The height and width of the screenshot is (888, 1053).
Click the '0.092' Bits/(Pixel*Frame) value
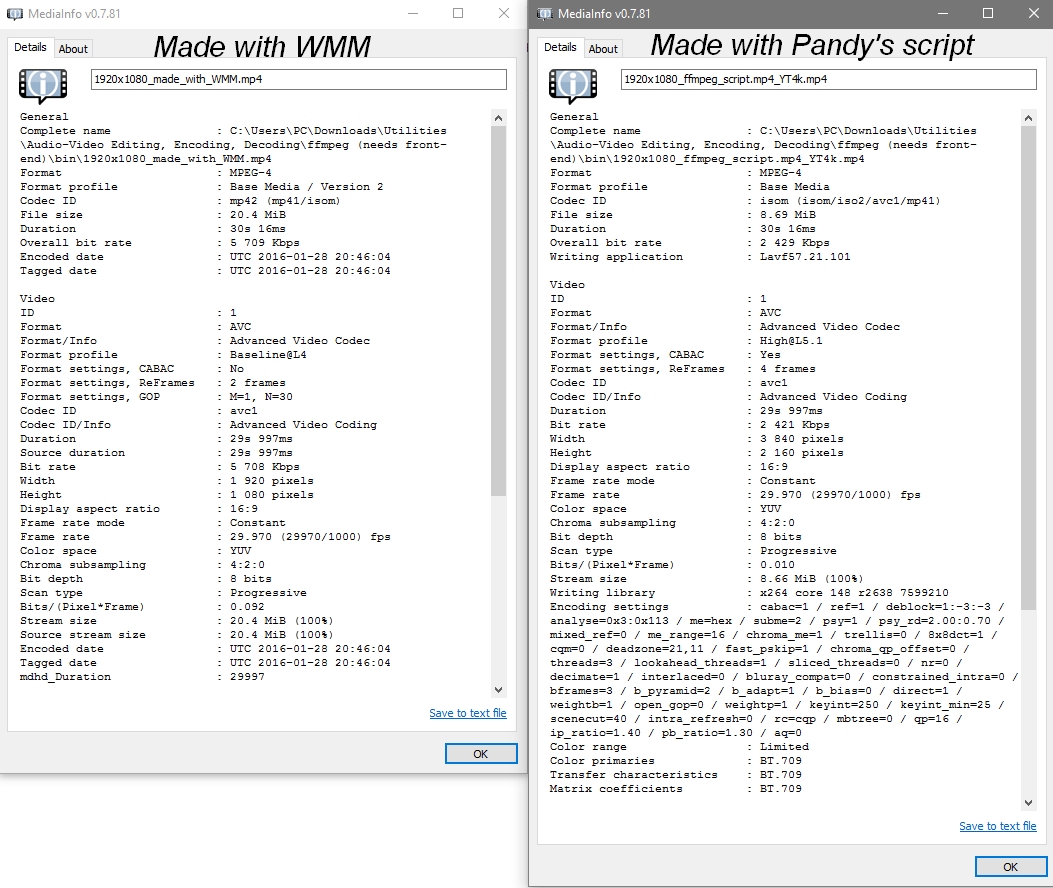click(x=247, y=607)
